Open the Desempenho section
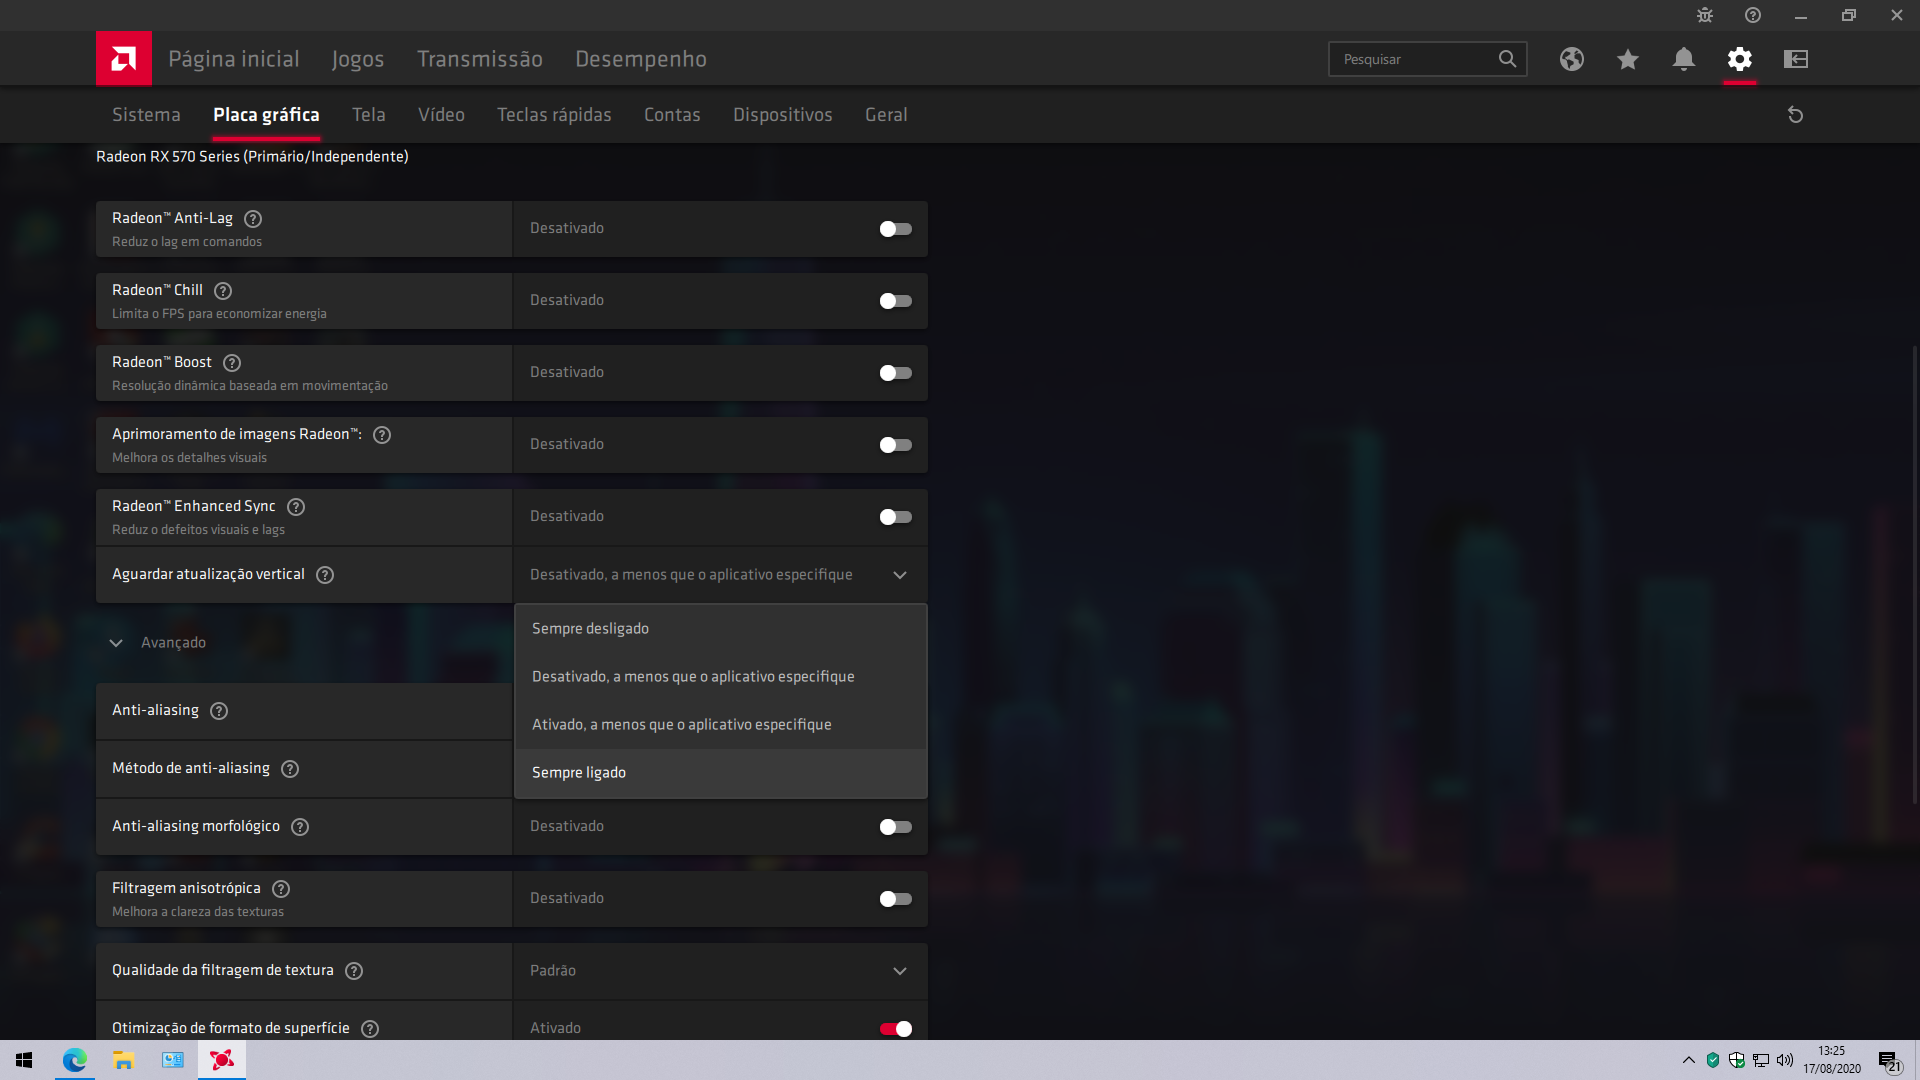Image resolution: width=1920 pixels, height=1080 pixels. coord(641,59)
